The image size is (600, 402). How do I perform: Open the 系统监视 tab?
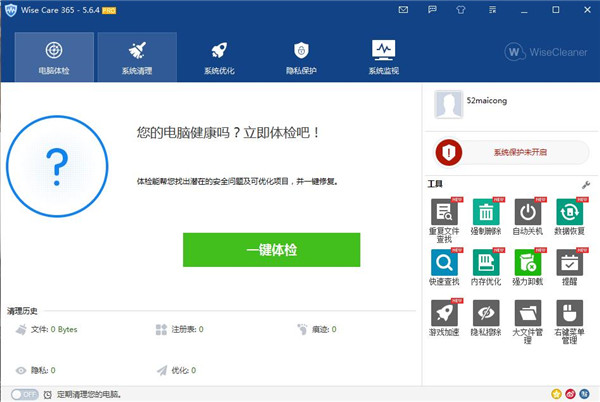point(384,57)
